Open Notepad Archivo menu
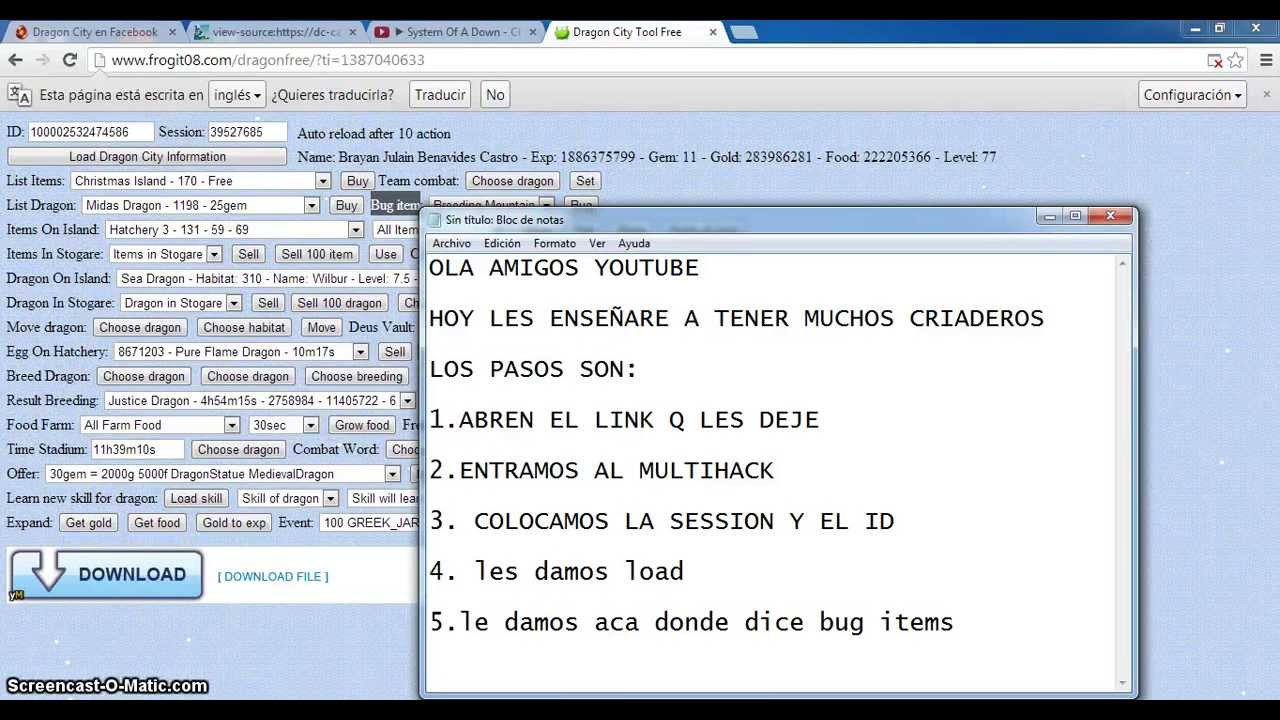Screen dimensions: 1280x720 451,243
